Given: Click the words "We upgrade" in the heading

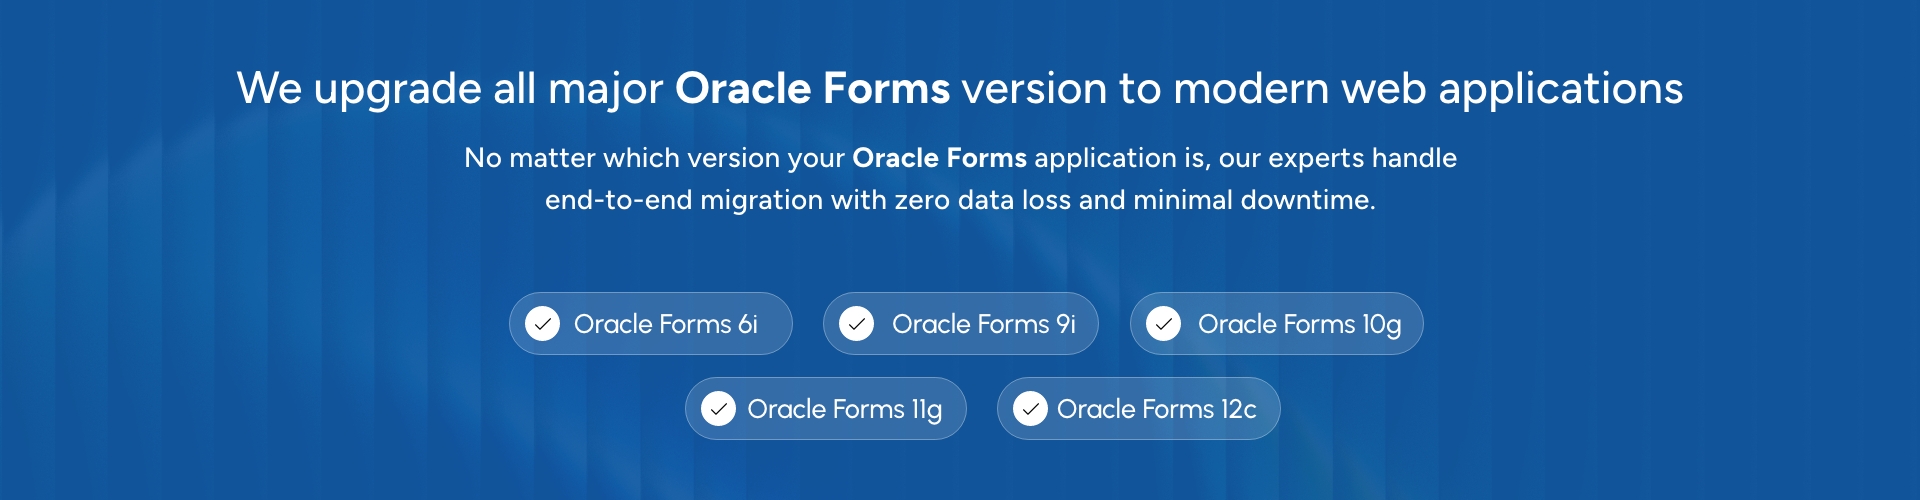Looking at the screenshot, I should coord(358,89).
